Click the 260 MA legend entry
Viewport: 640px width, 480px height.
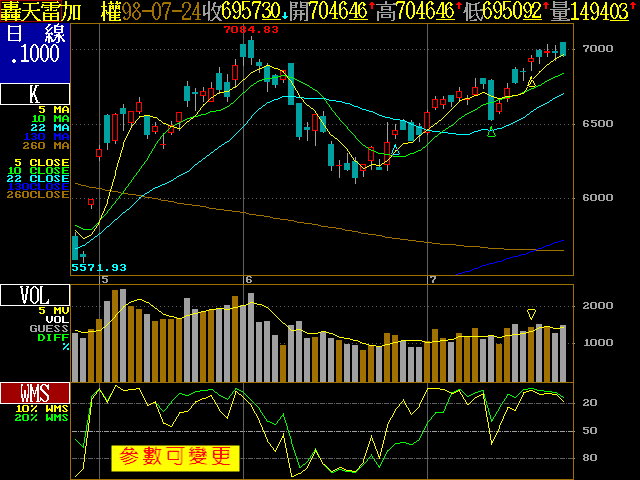(52, 145)
